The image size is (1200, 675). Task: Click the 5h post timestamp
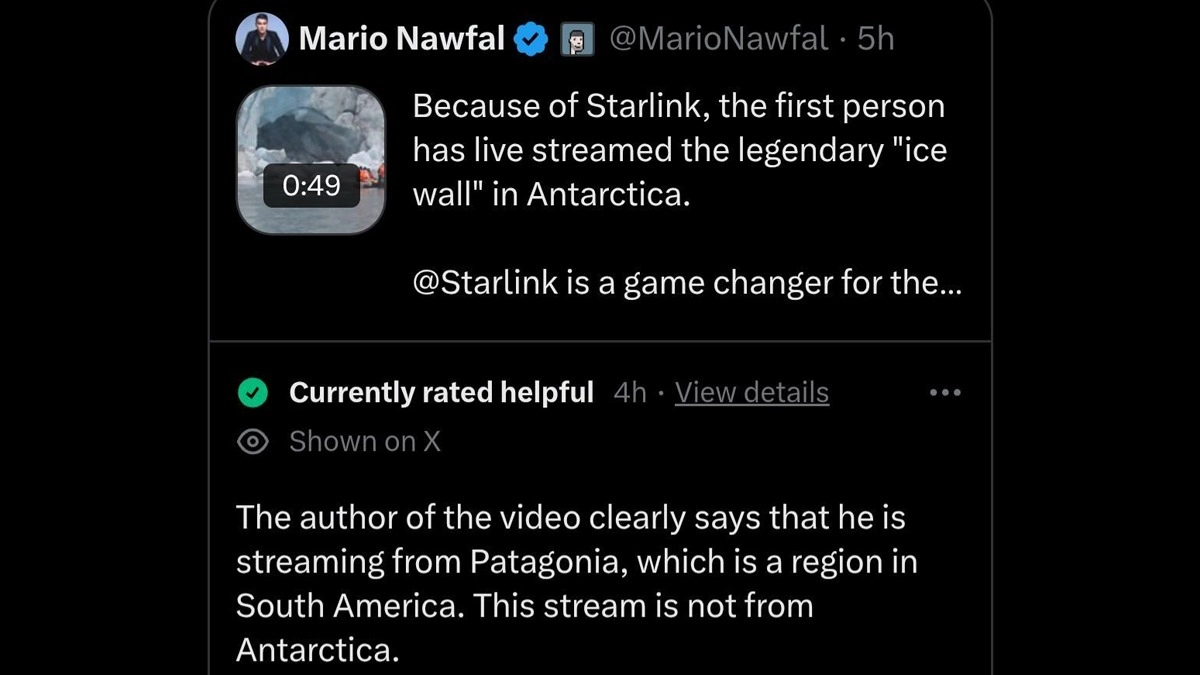point(876,39)
